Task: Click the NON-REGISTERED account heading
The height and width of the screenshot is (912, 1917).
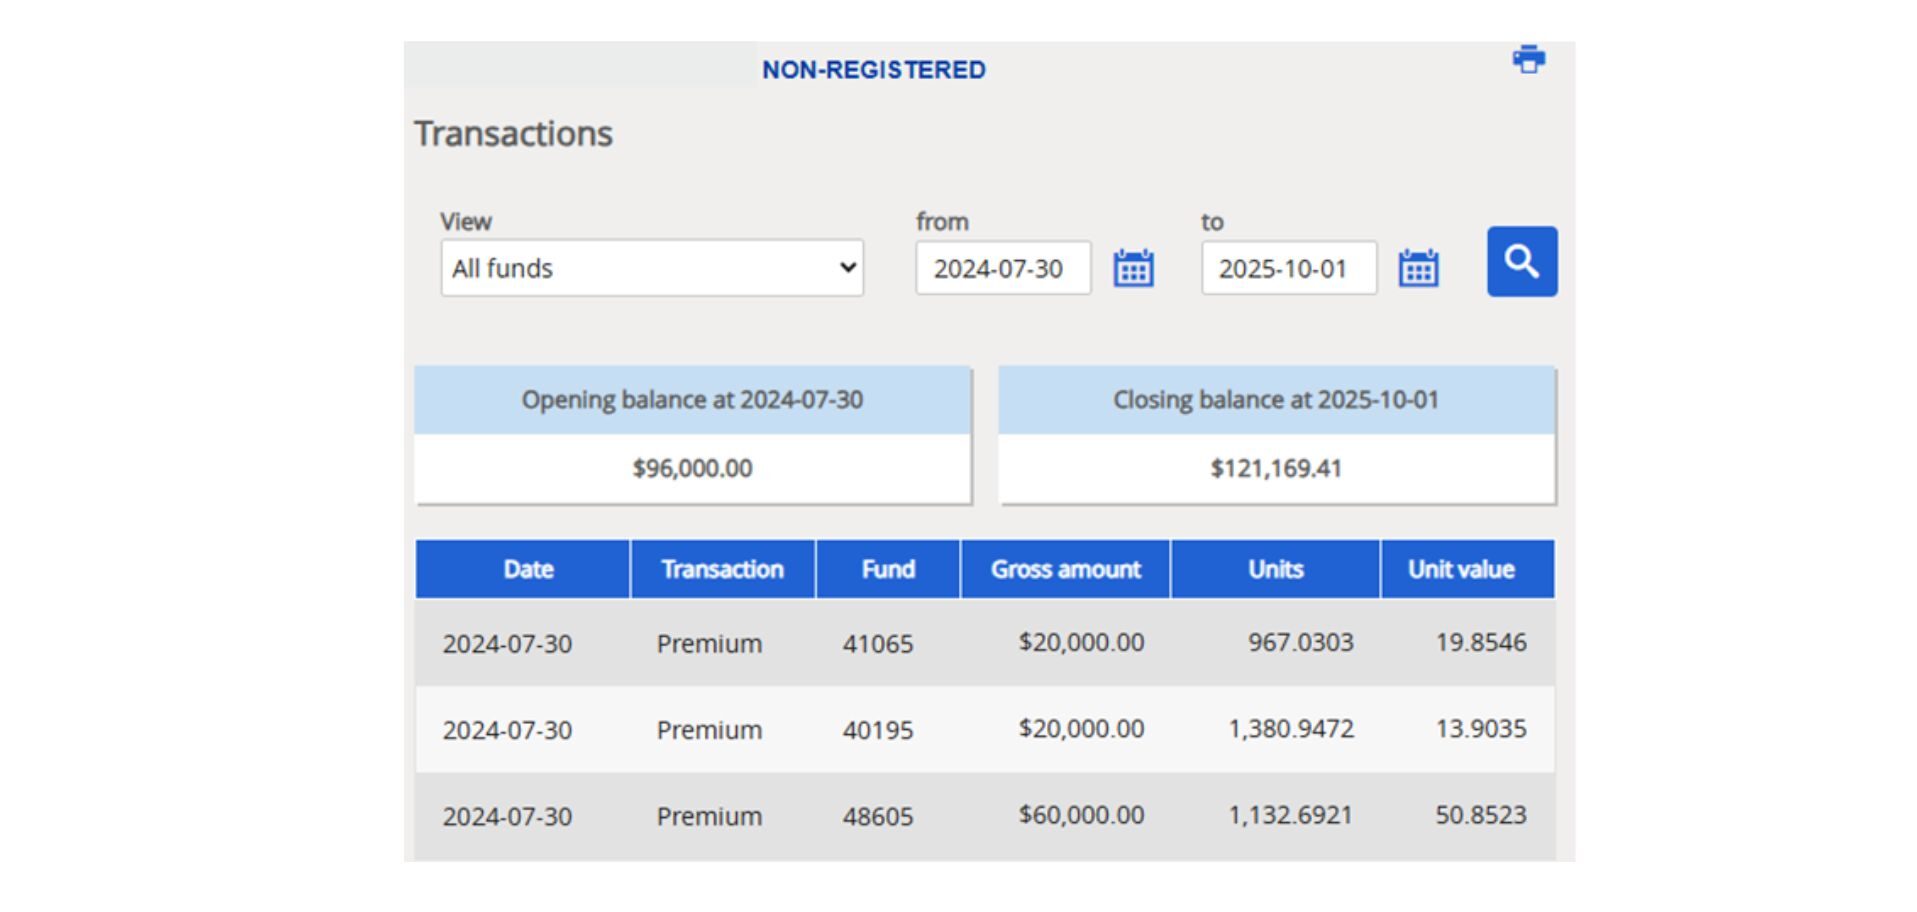Action: coord(873,70)
